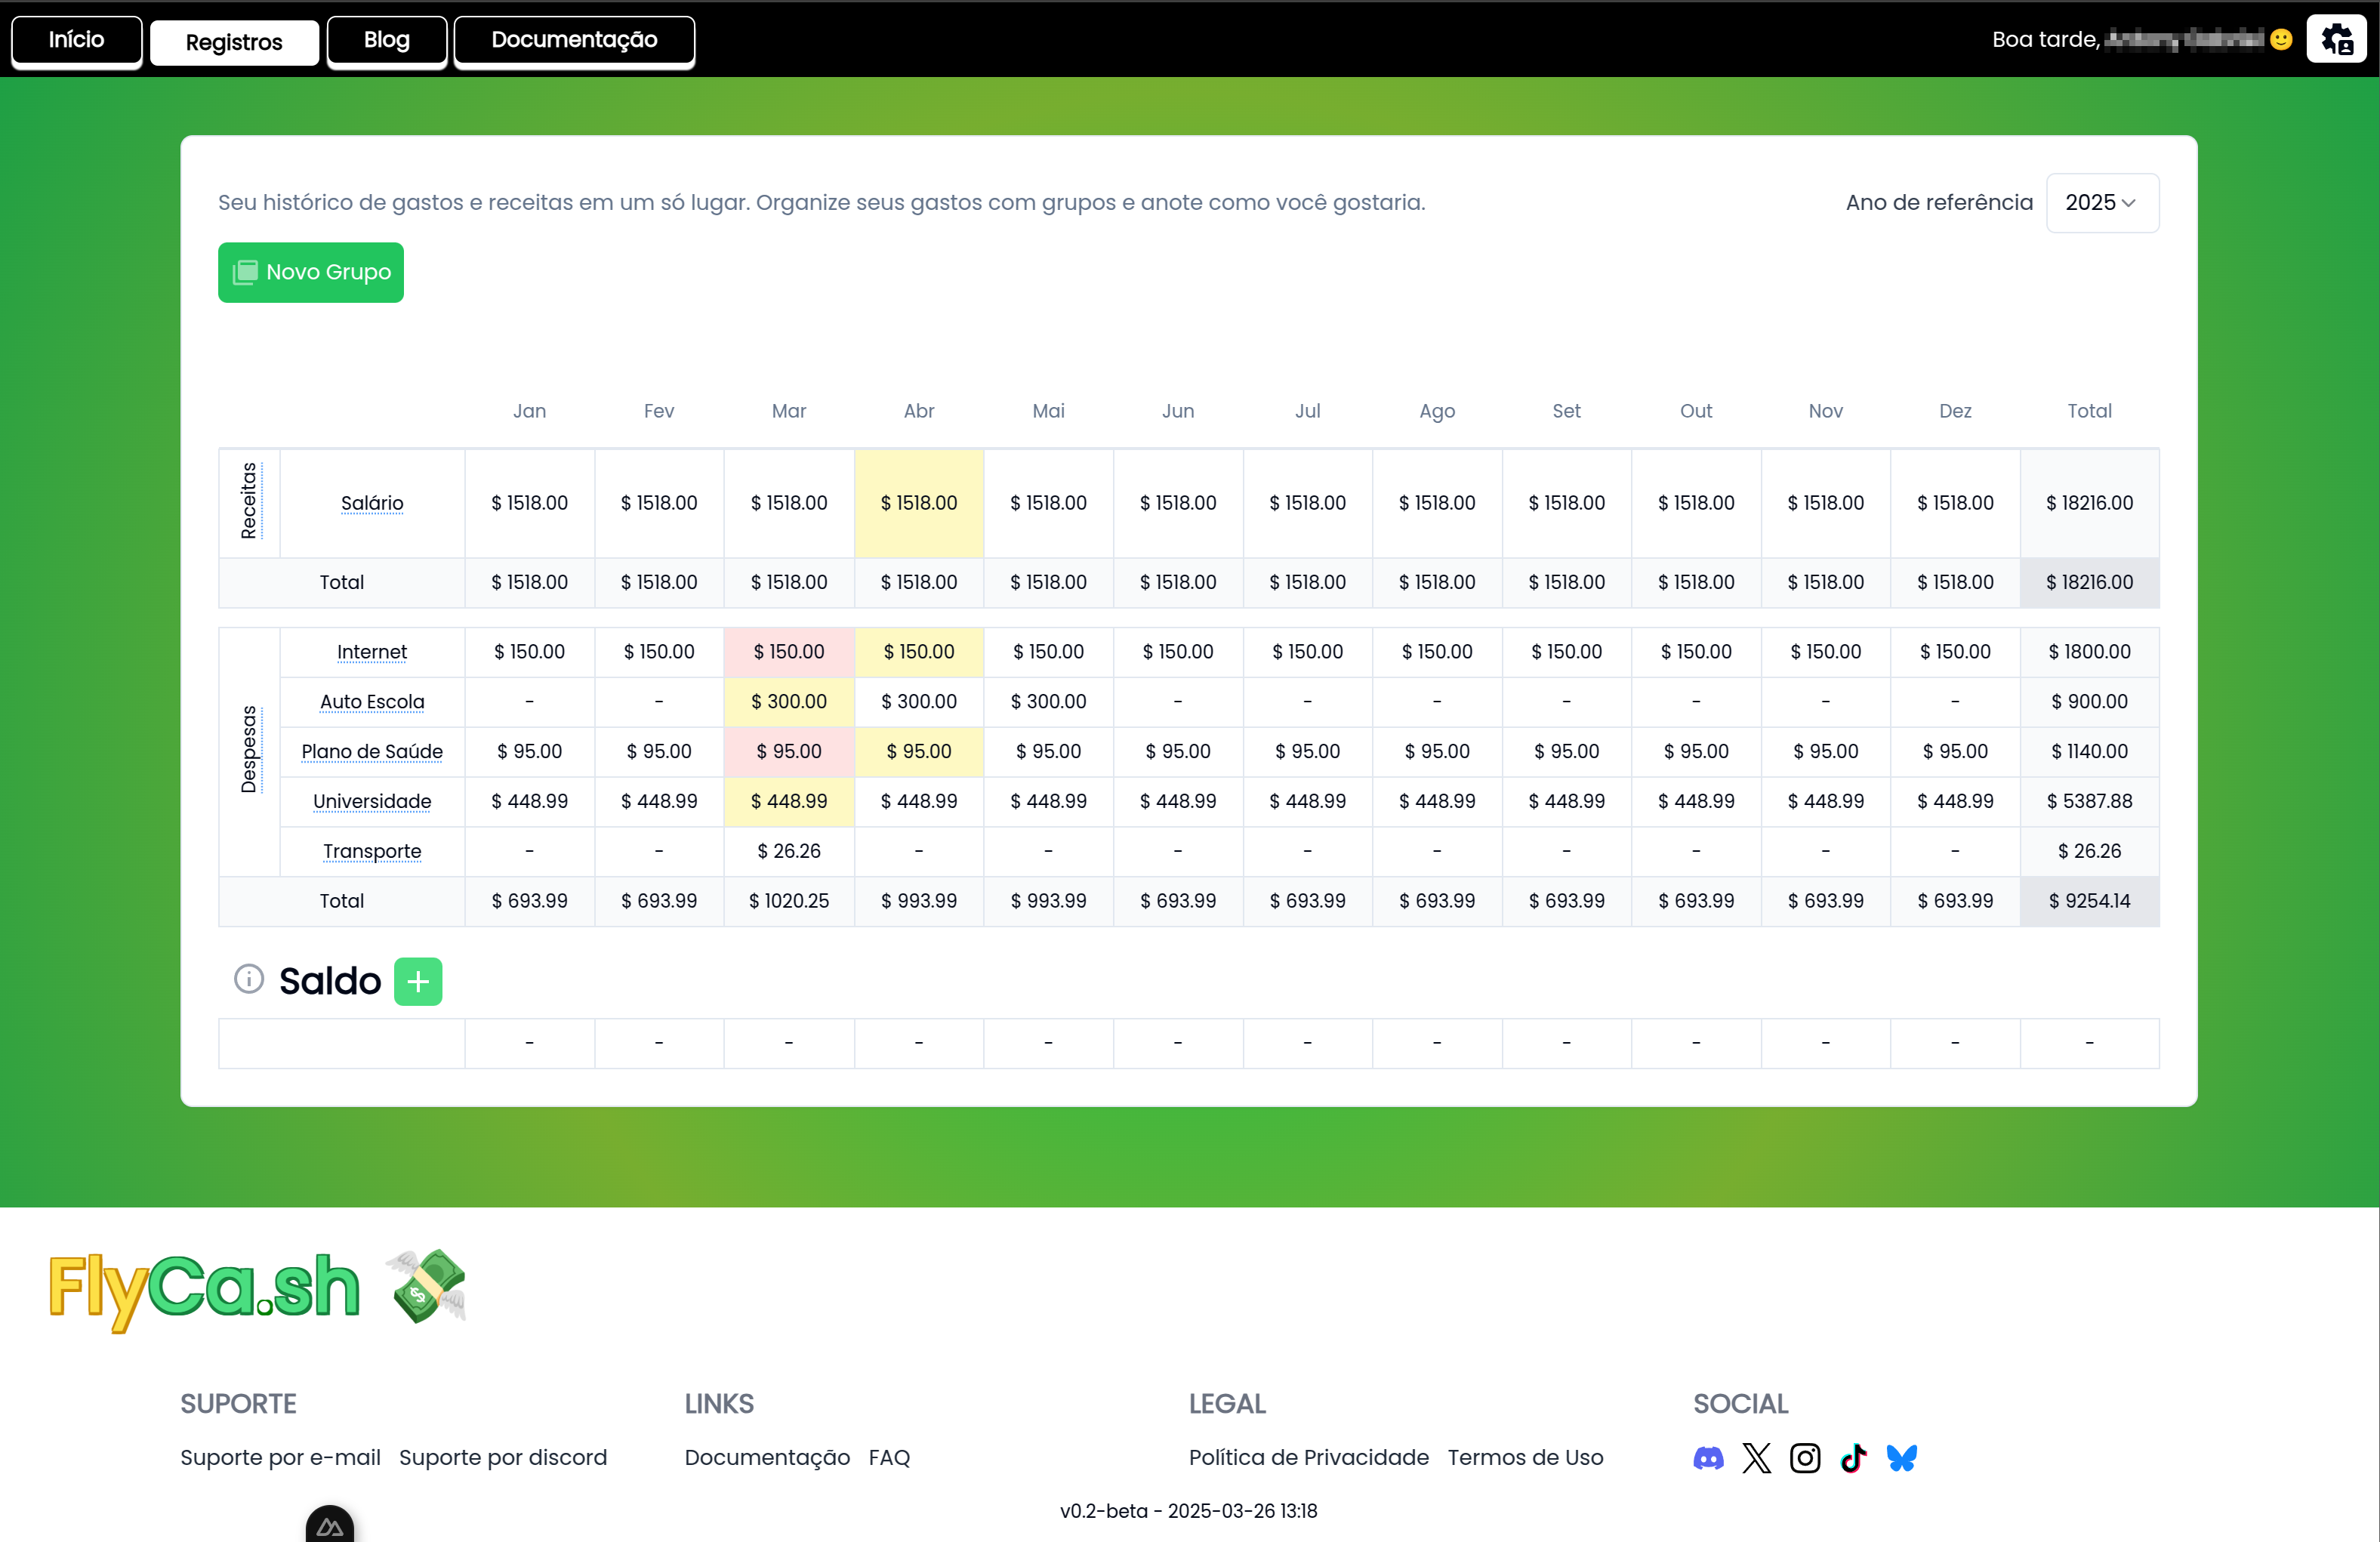Click the Total column header
This screenshot has height=1542, width=2380.
tap(2089, 411)
